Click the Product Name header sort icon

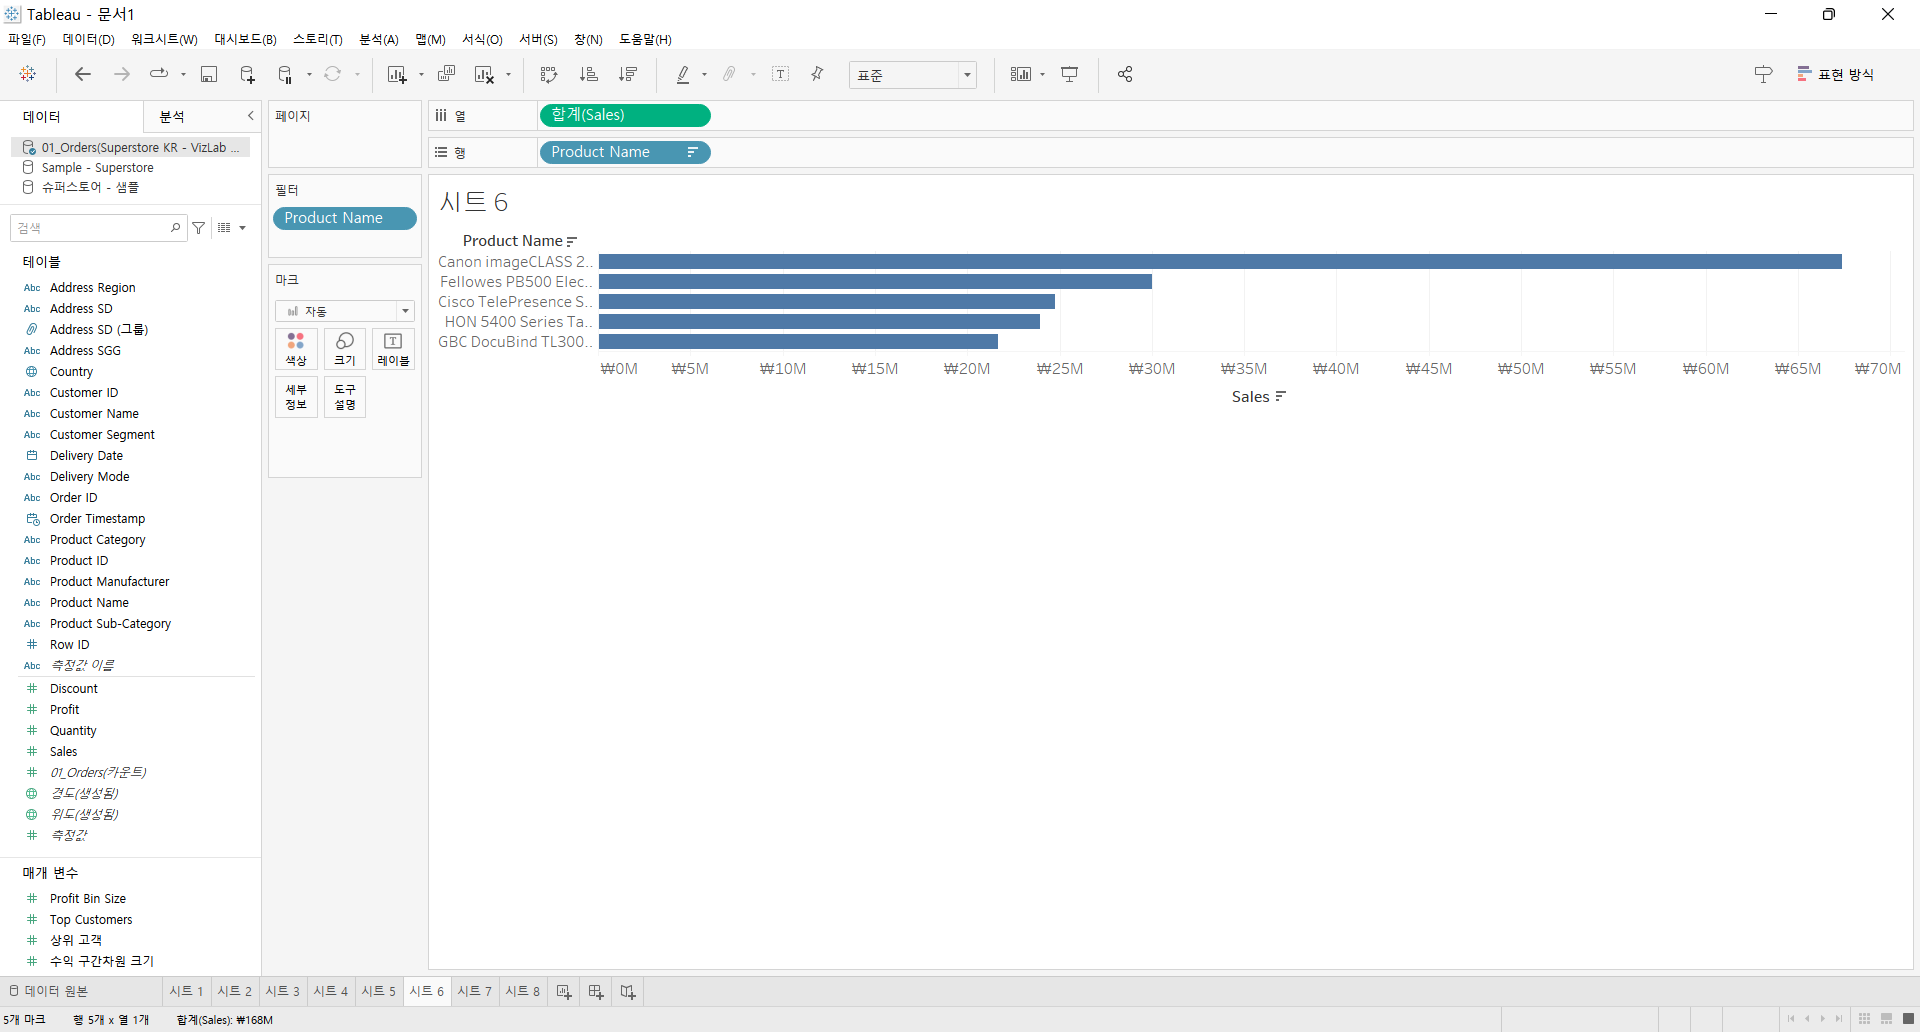(572, 241)
